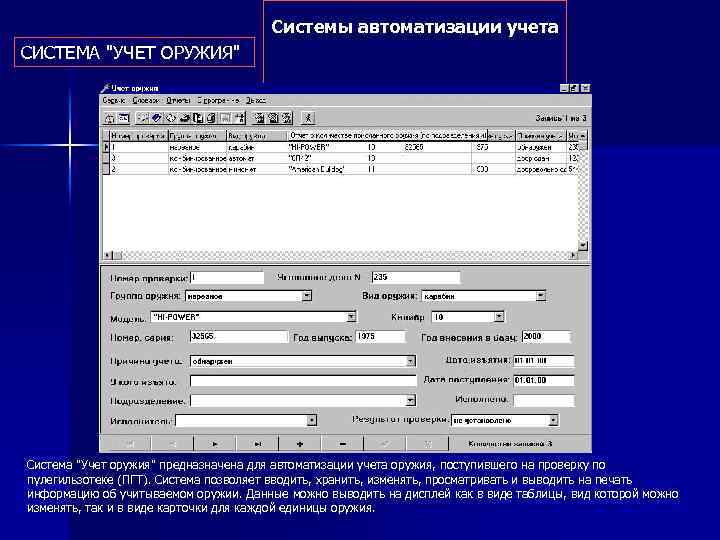Screen dimensions: 720x540
Task: Click the running man exit icon in toolbar
Action: tap(308, 118)
